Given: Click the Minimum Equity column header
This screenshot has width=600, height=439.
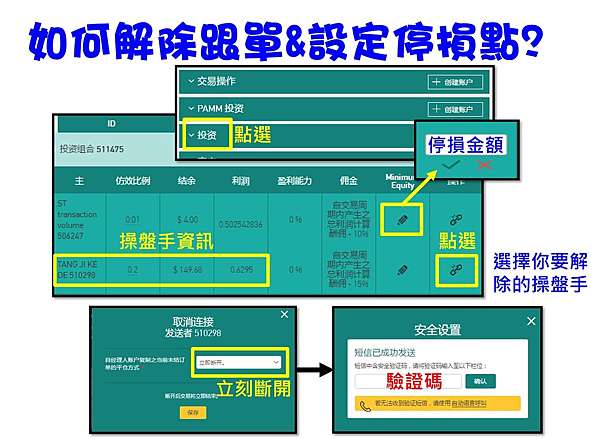Looking at the screenshot, I should click(400, 181).
